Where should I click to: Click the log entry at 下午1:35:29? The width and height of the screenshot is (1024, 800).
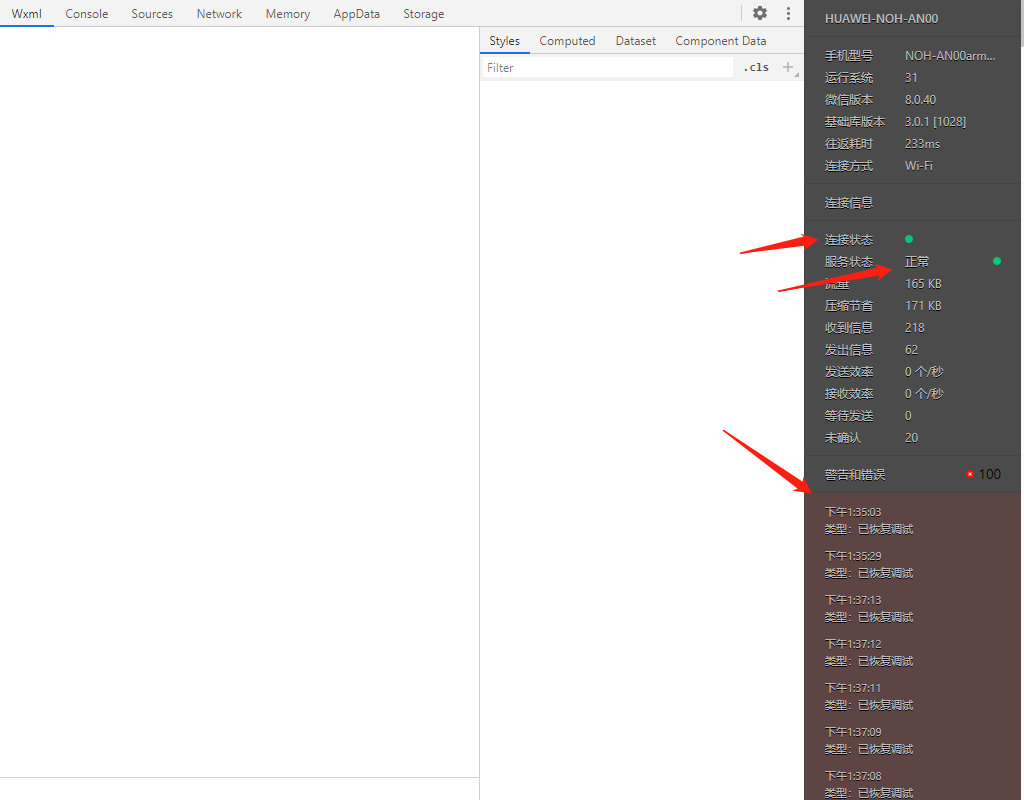point(869,565)
